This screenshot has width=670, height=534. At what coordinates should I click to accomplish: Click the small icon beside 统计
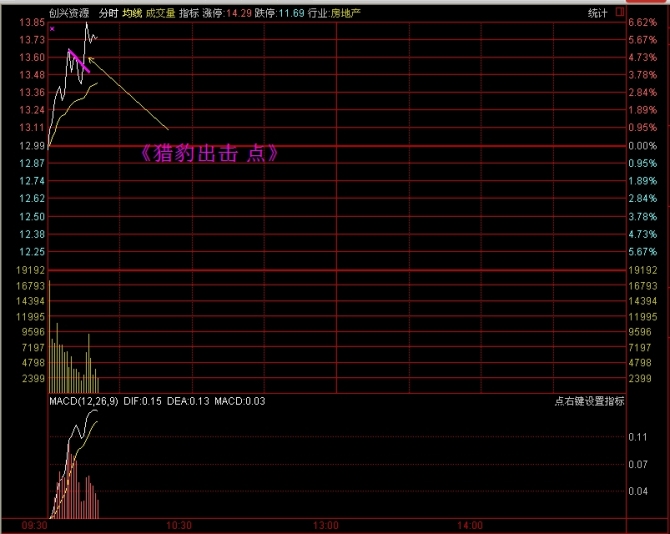point(619,13)
